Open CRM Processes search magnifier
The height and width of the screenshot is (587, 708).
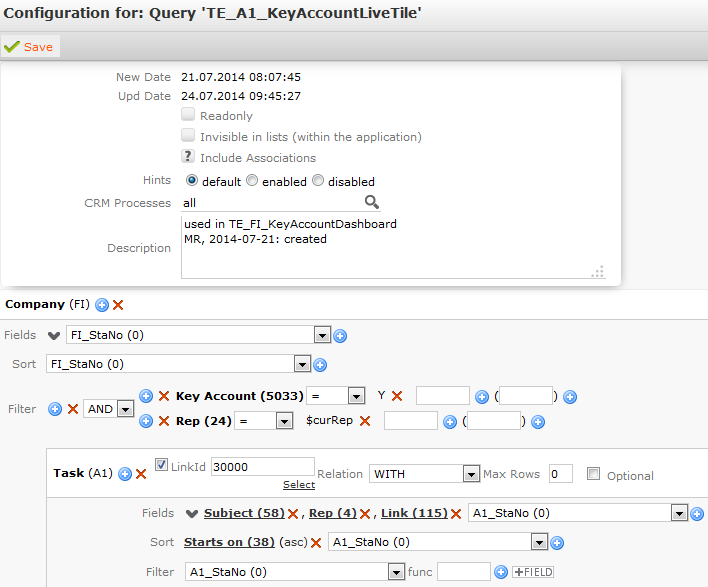click(x=371, y=202)
